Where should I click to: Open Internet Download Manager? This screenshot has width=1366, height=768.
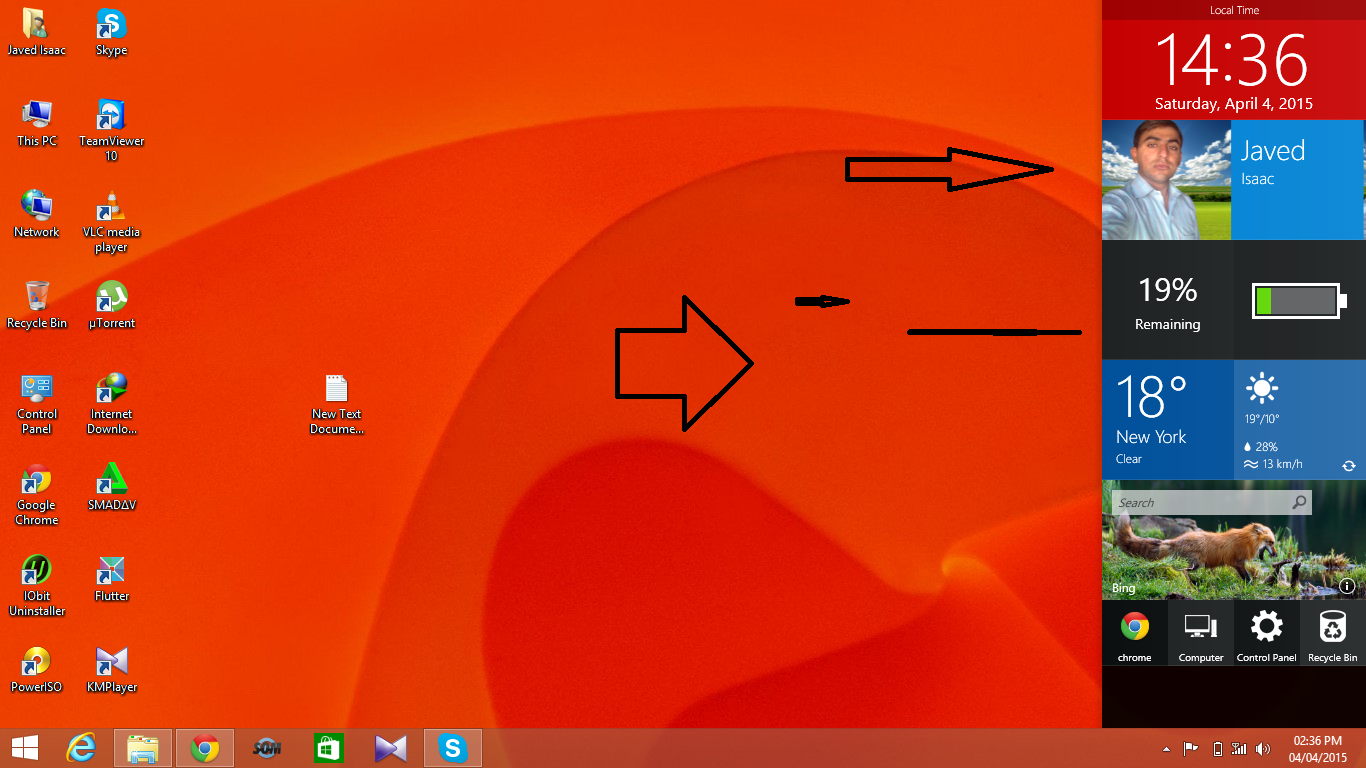(110, 388)
